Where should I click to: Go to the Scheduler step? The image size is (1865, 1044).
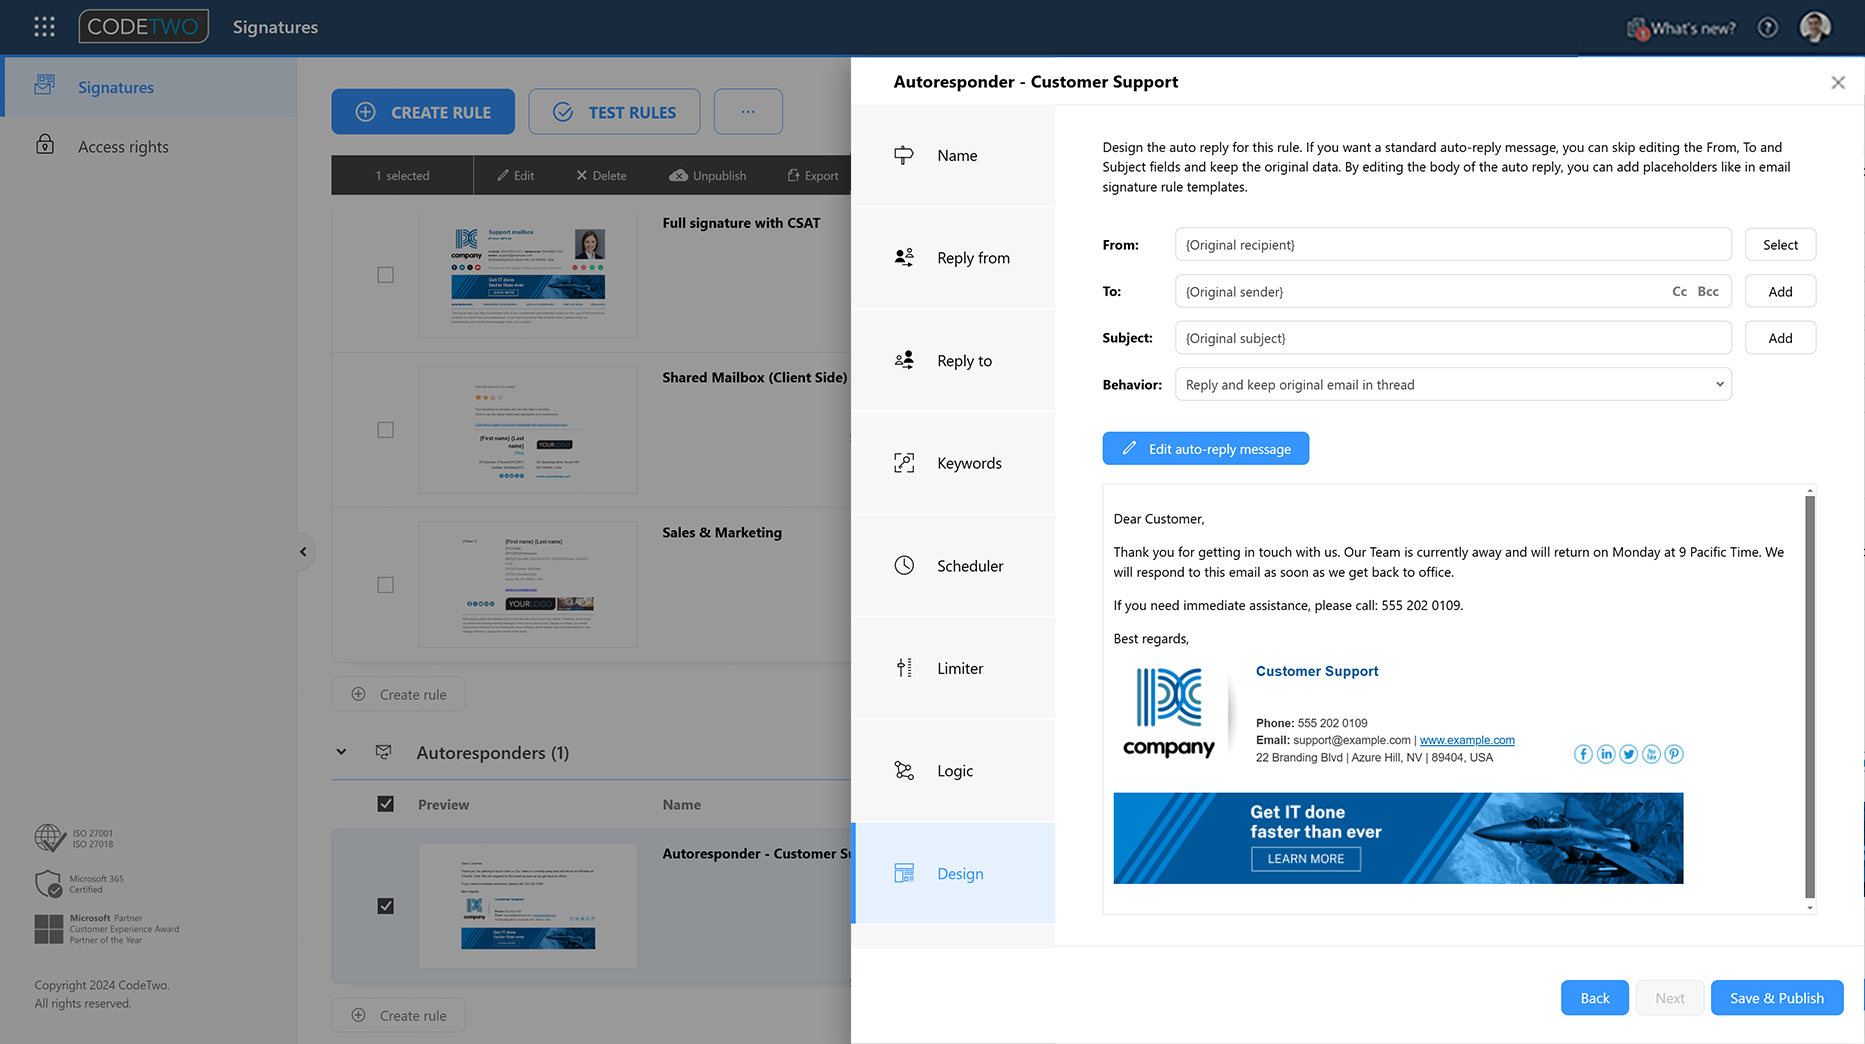953,566
